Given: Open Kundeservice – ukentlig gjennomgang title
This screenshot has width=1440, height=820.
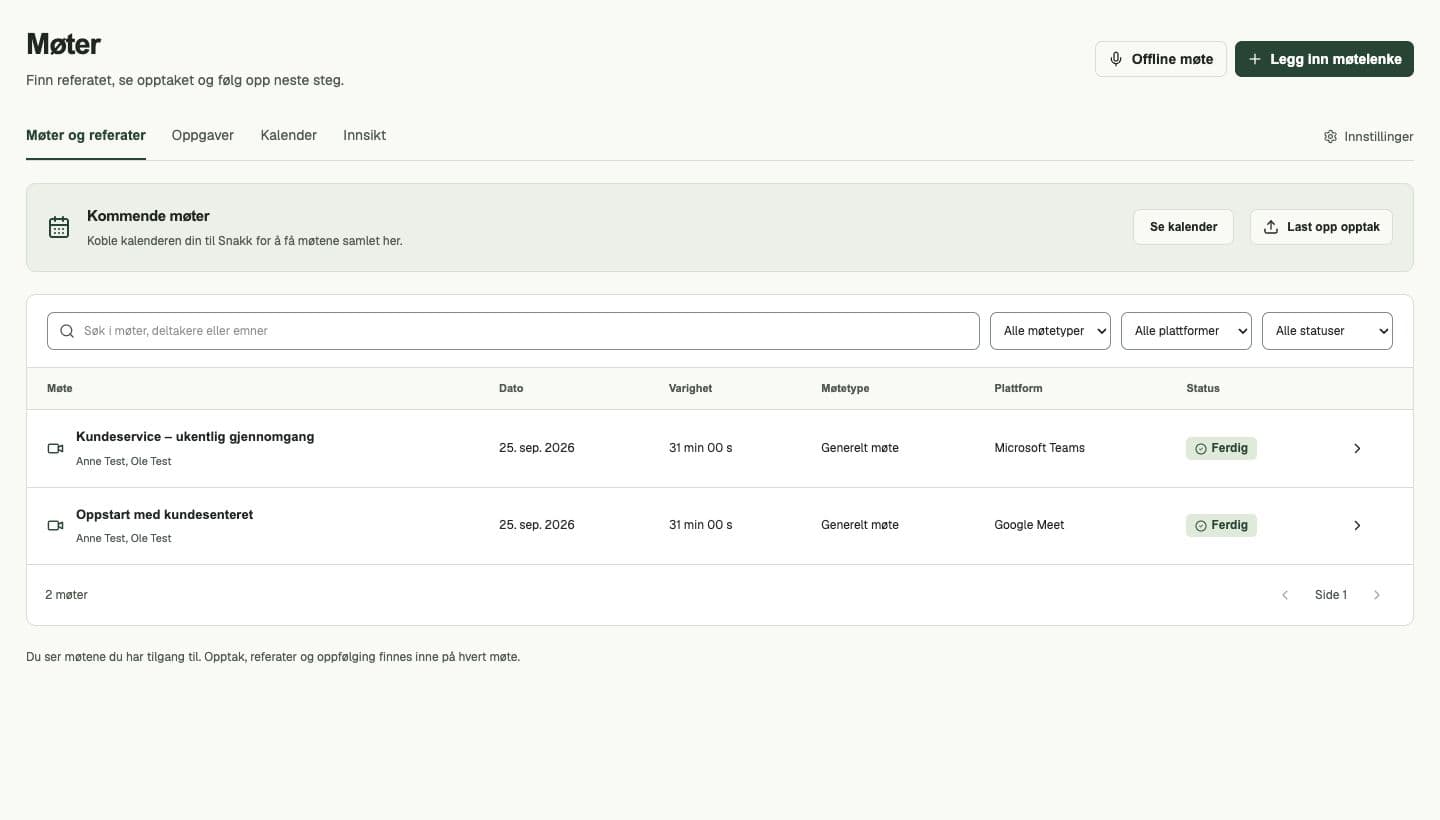Looking at the screenshot, I should pyautogui.click(x=195, y=437).
